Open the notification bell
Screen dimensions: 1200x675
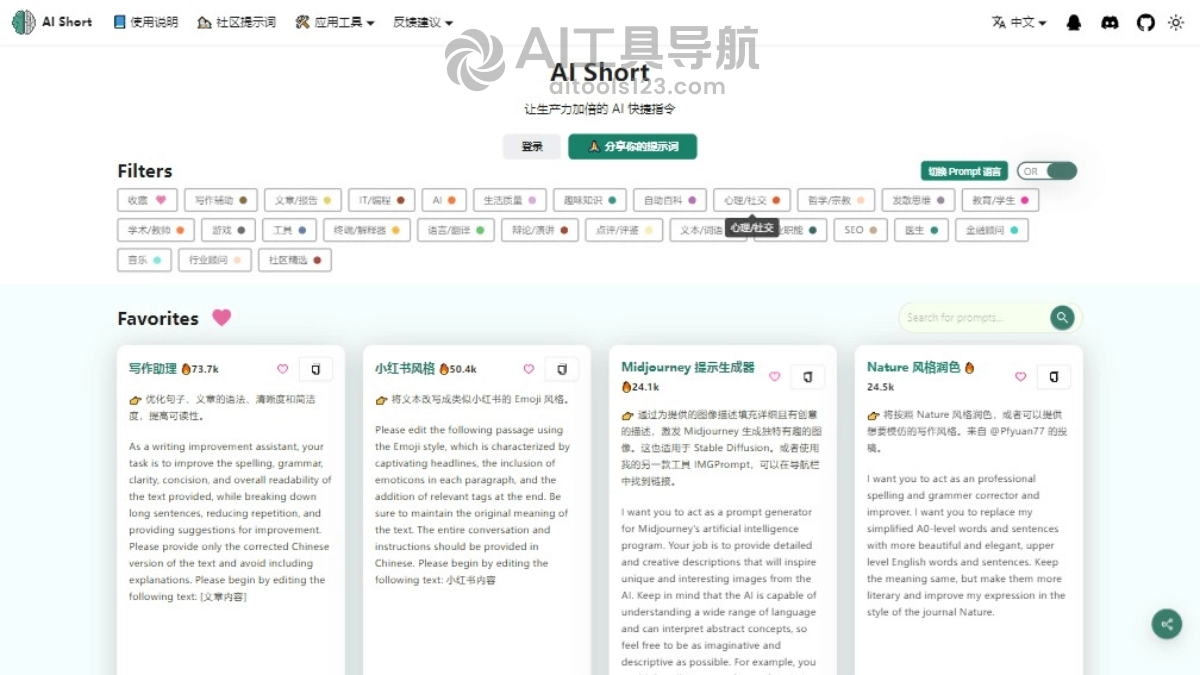pyautogui.click(x=1074, y=22)
